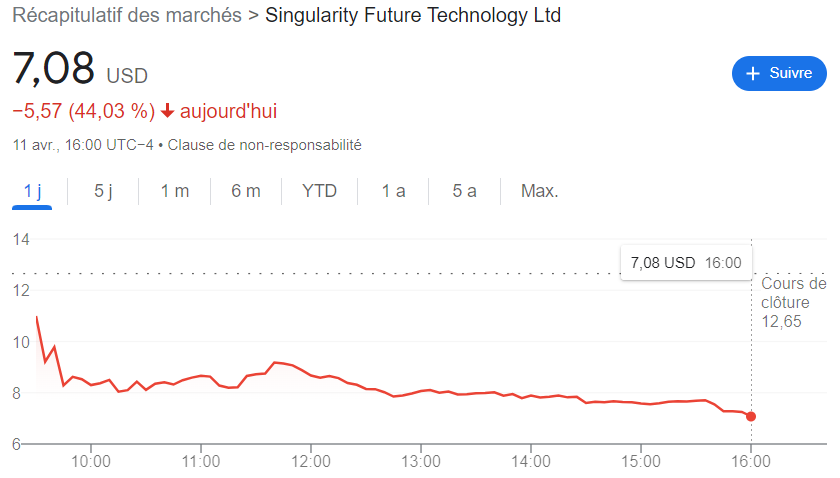Click the 7,08 USD chart tooltip
This screenshot has height=478, width=840.
coord(686,263)
